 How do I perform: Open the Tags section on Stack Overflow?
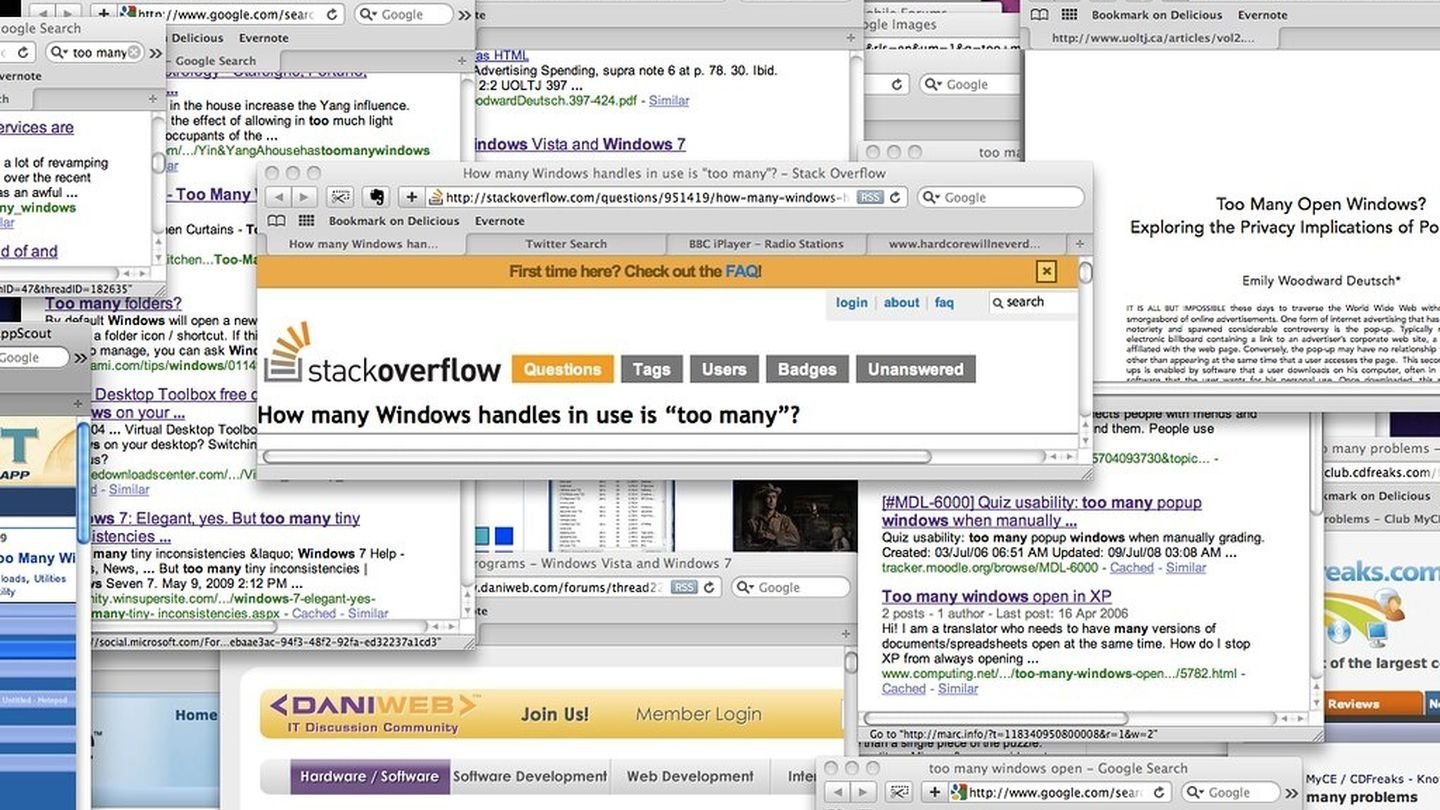pyautogui.click(x=651, y=369)
